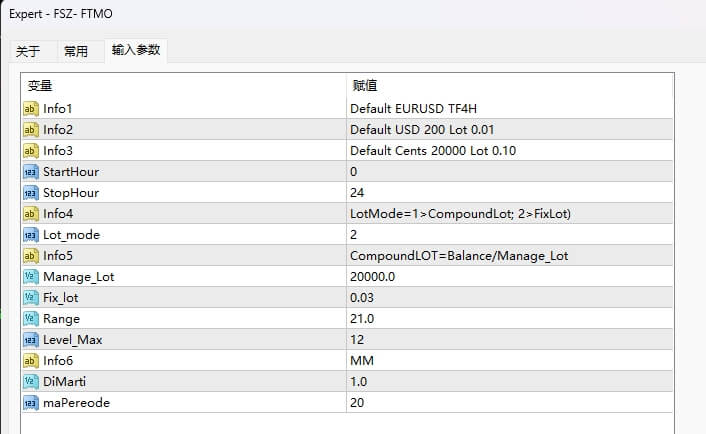Image resolution: width=706 pixels, height=434 pixels.
Task: Click the double-type icon beside Range
Action: (x=30, y=318)
